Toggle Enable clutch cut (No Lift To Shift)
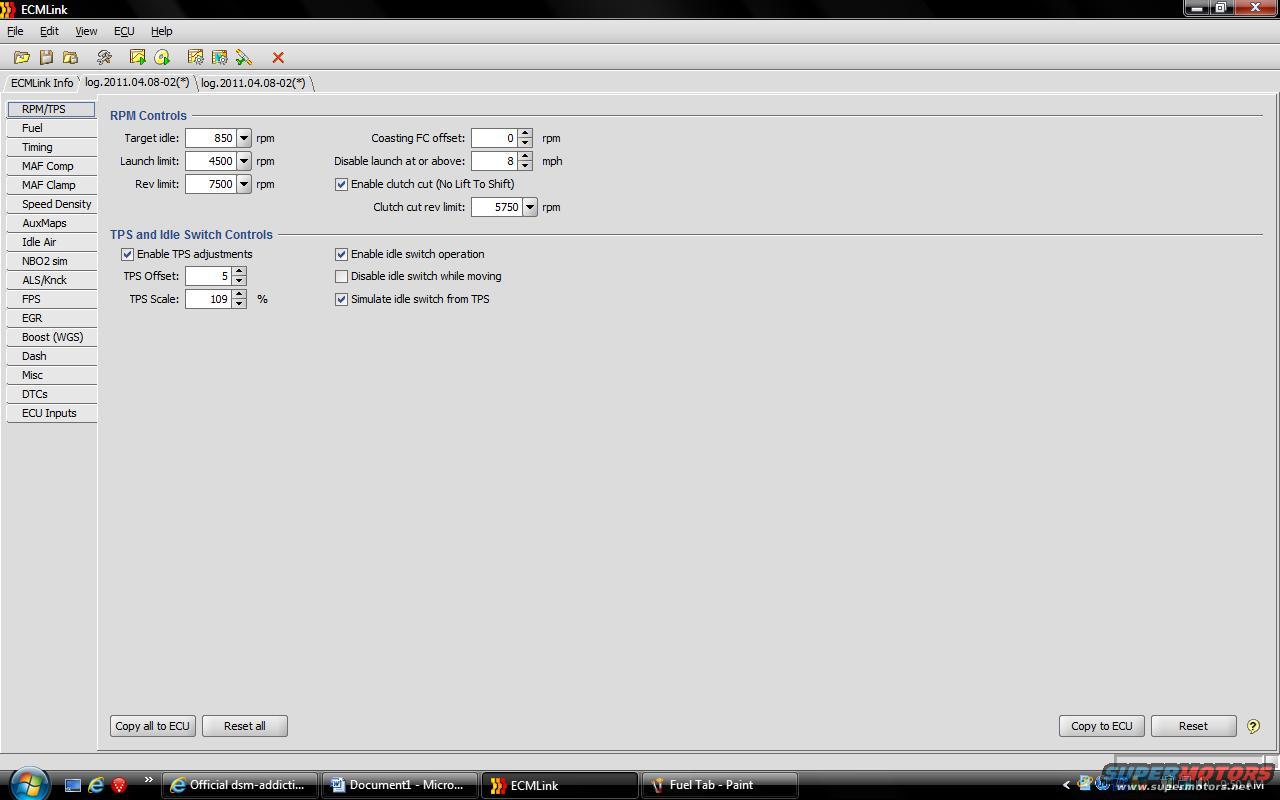This screenshot has width=1280, height=800. [341, 184]
